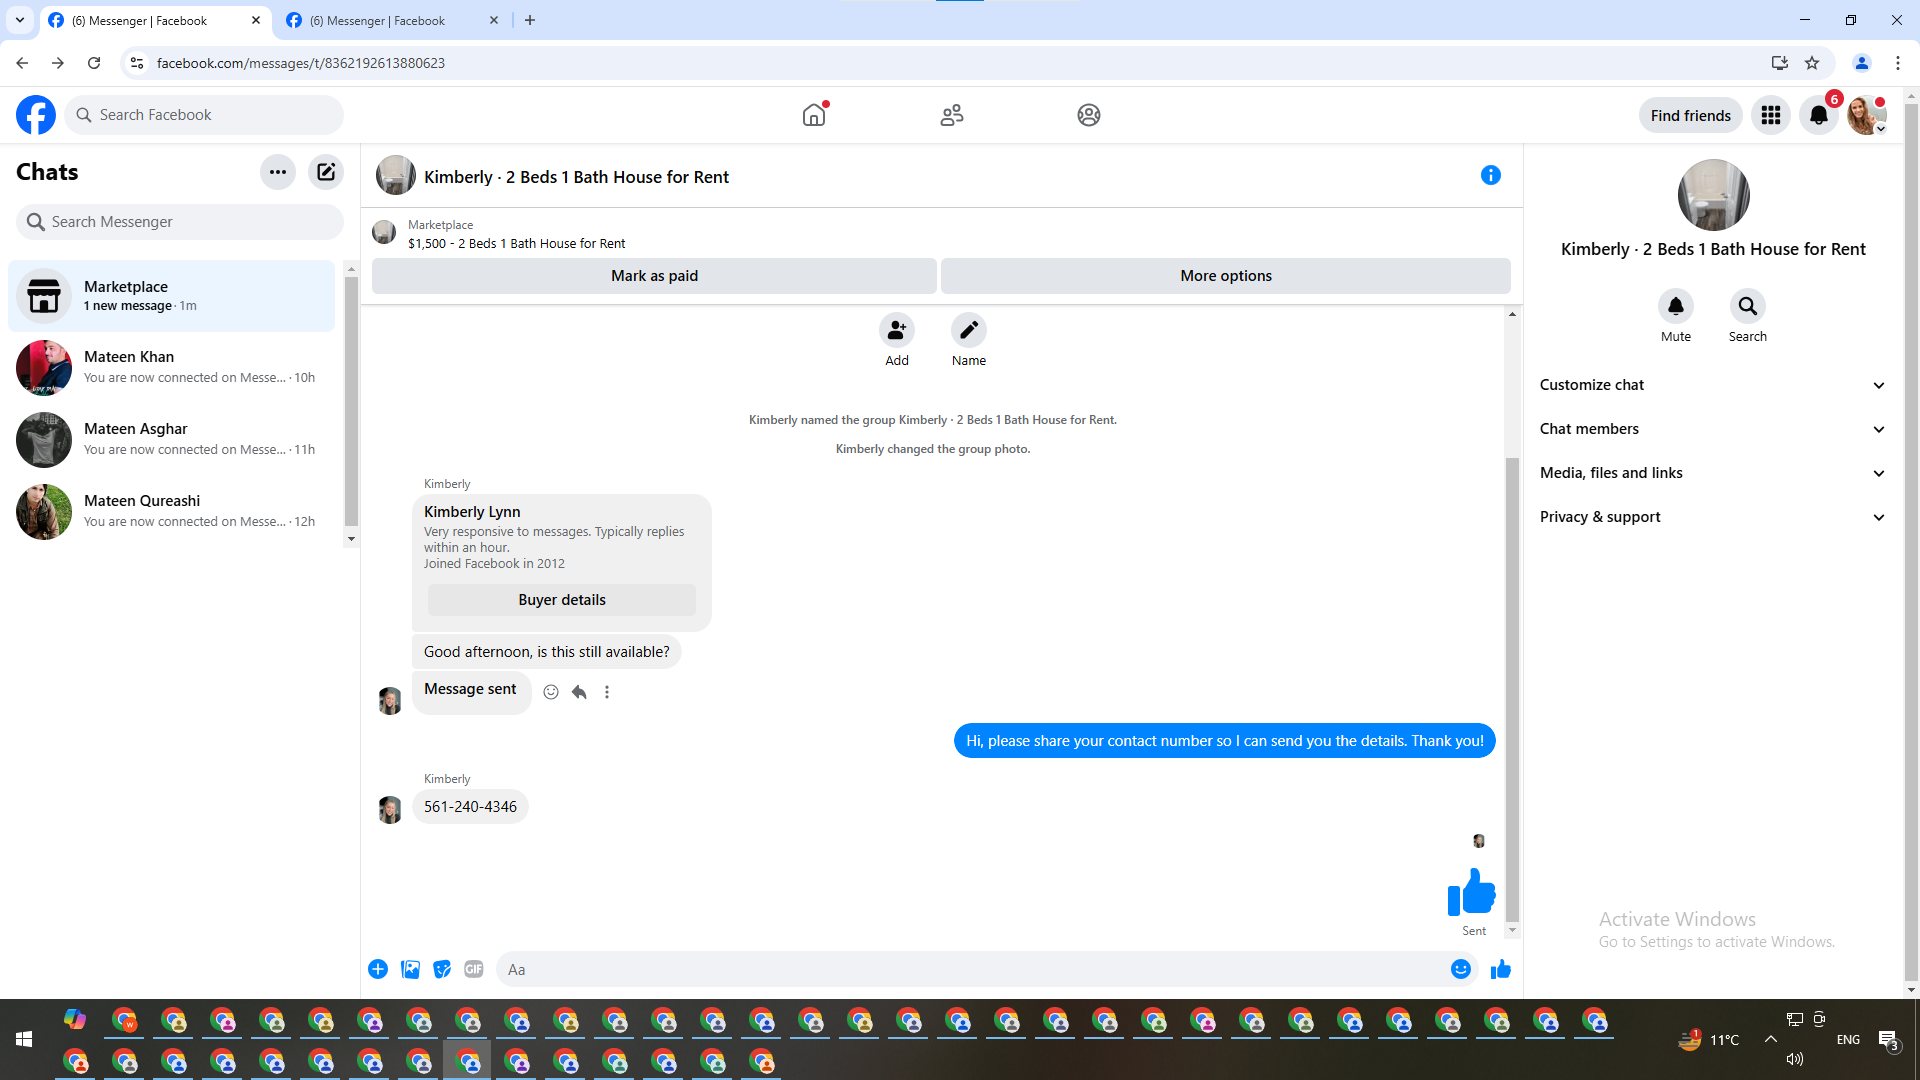React to the 'Message sent' message
Screen dimensions: 1920x1080
(x=551, y=692)
